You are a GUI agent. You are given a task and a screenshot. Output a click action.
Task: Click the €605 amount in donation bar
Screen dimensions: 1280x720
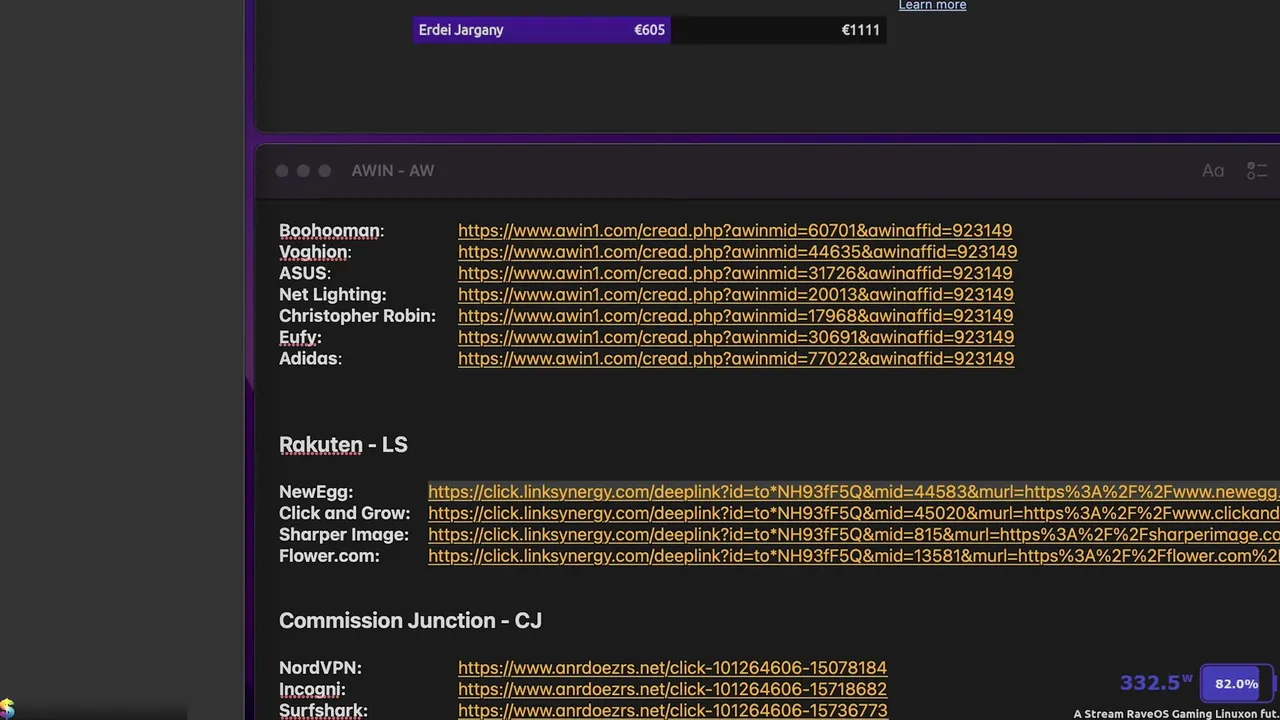649,30
